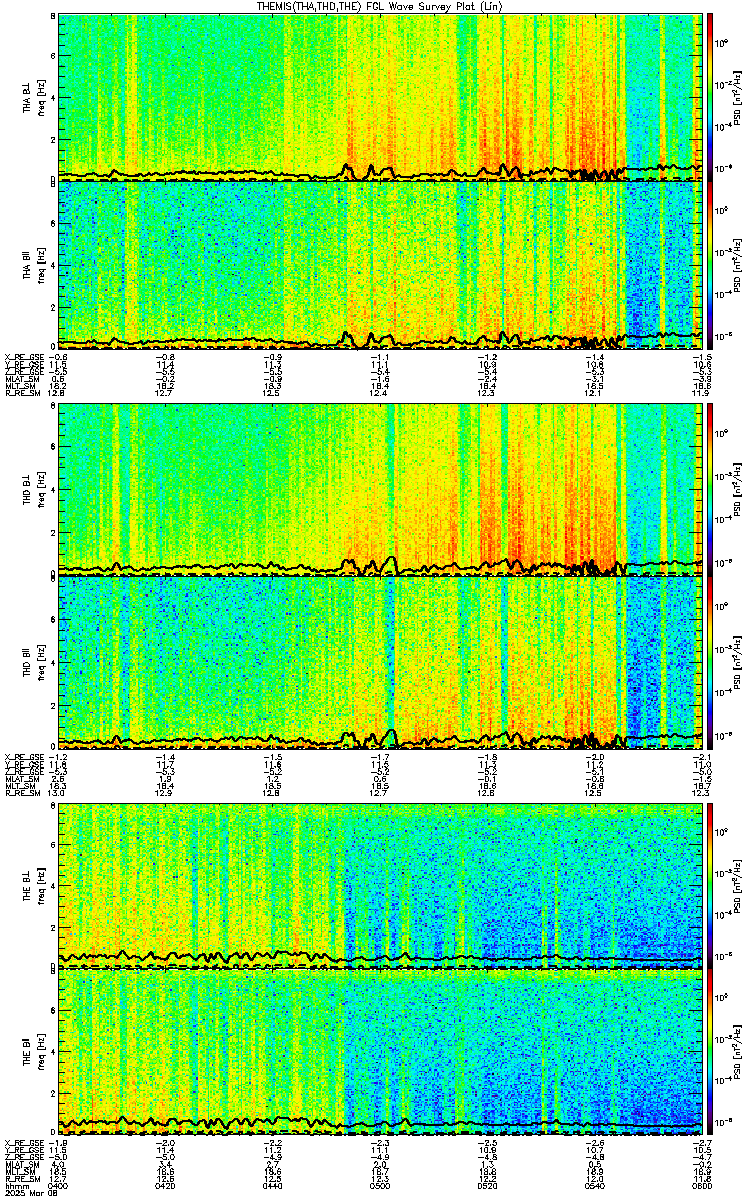
Task: Click "R_RE_SM" label under the THE panels
Action: [22, 1178]
